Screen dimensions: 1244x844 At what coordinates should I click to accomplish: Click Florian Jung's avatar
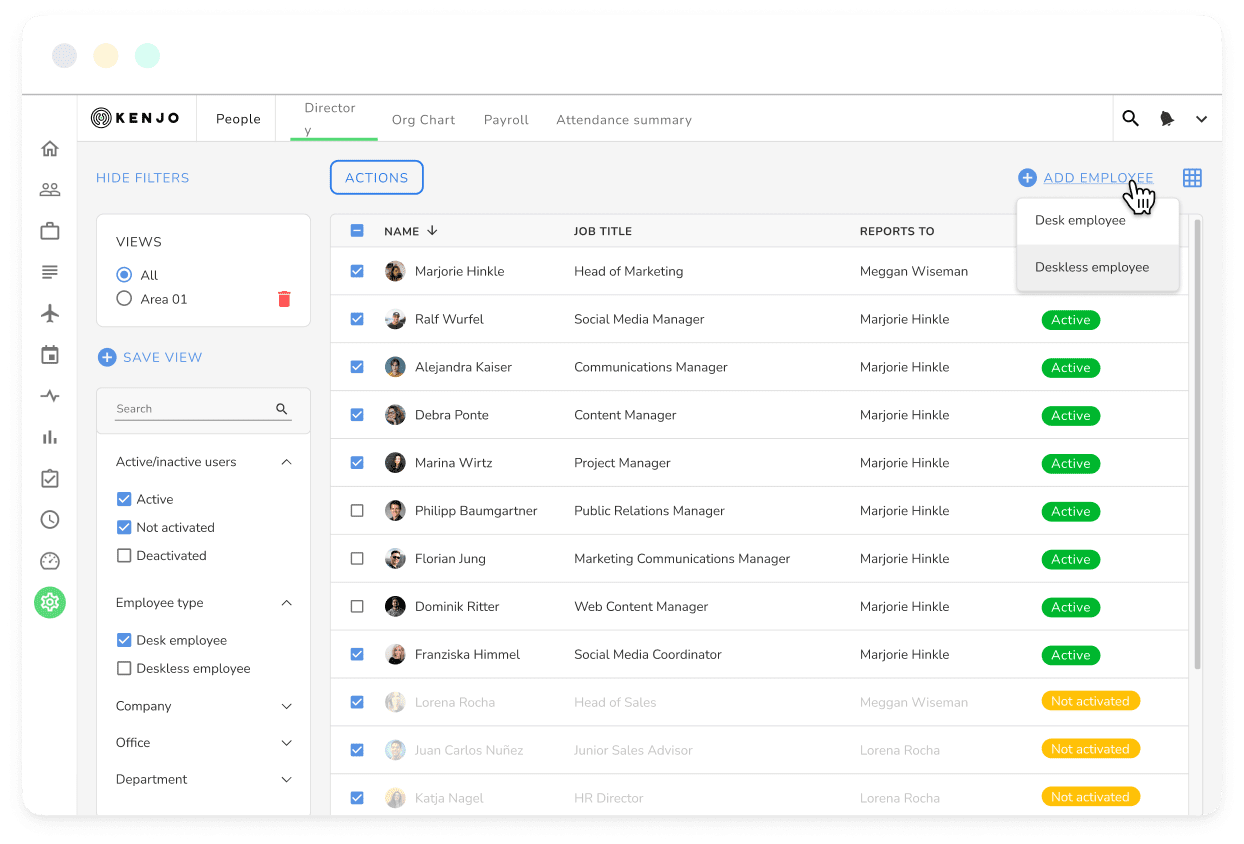pyautogui.click(x=395, y=559)
